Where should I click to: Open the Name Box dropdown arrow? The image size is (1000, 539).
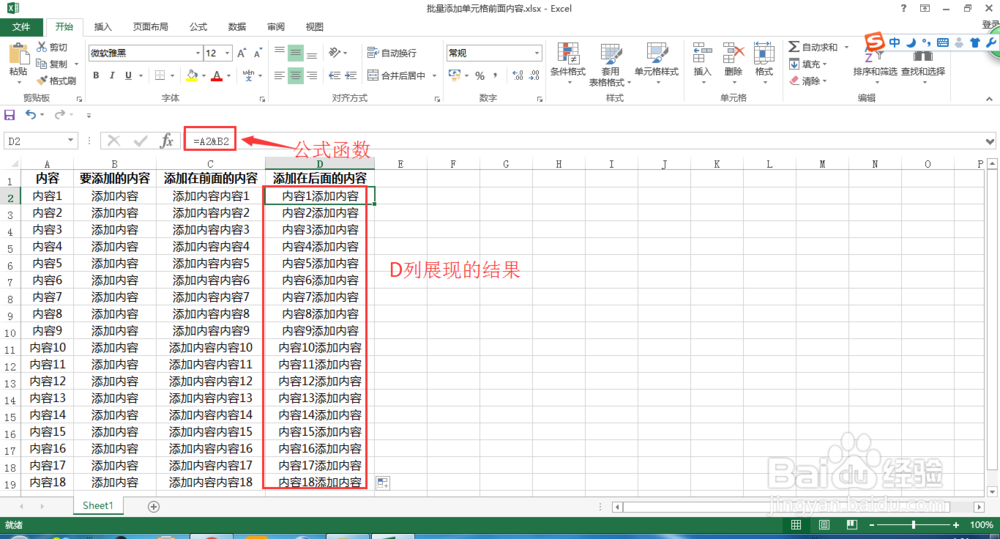click(70, 140)
